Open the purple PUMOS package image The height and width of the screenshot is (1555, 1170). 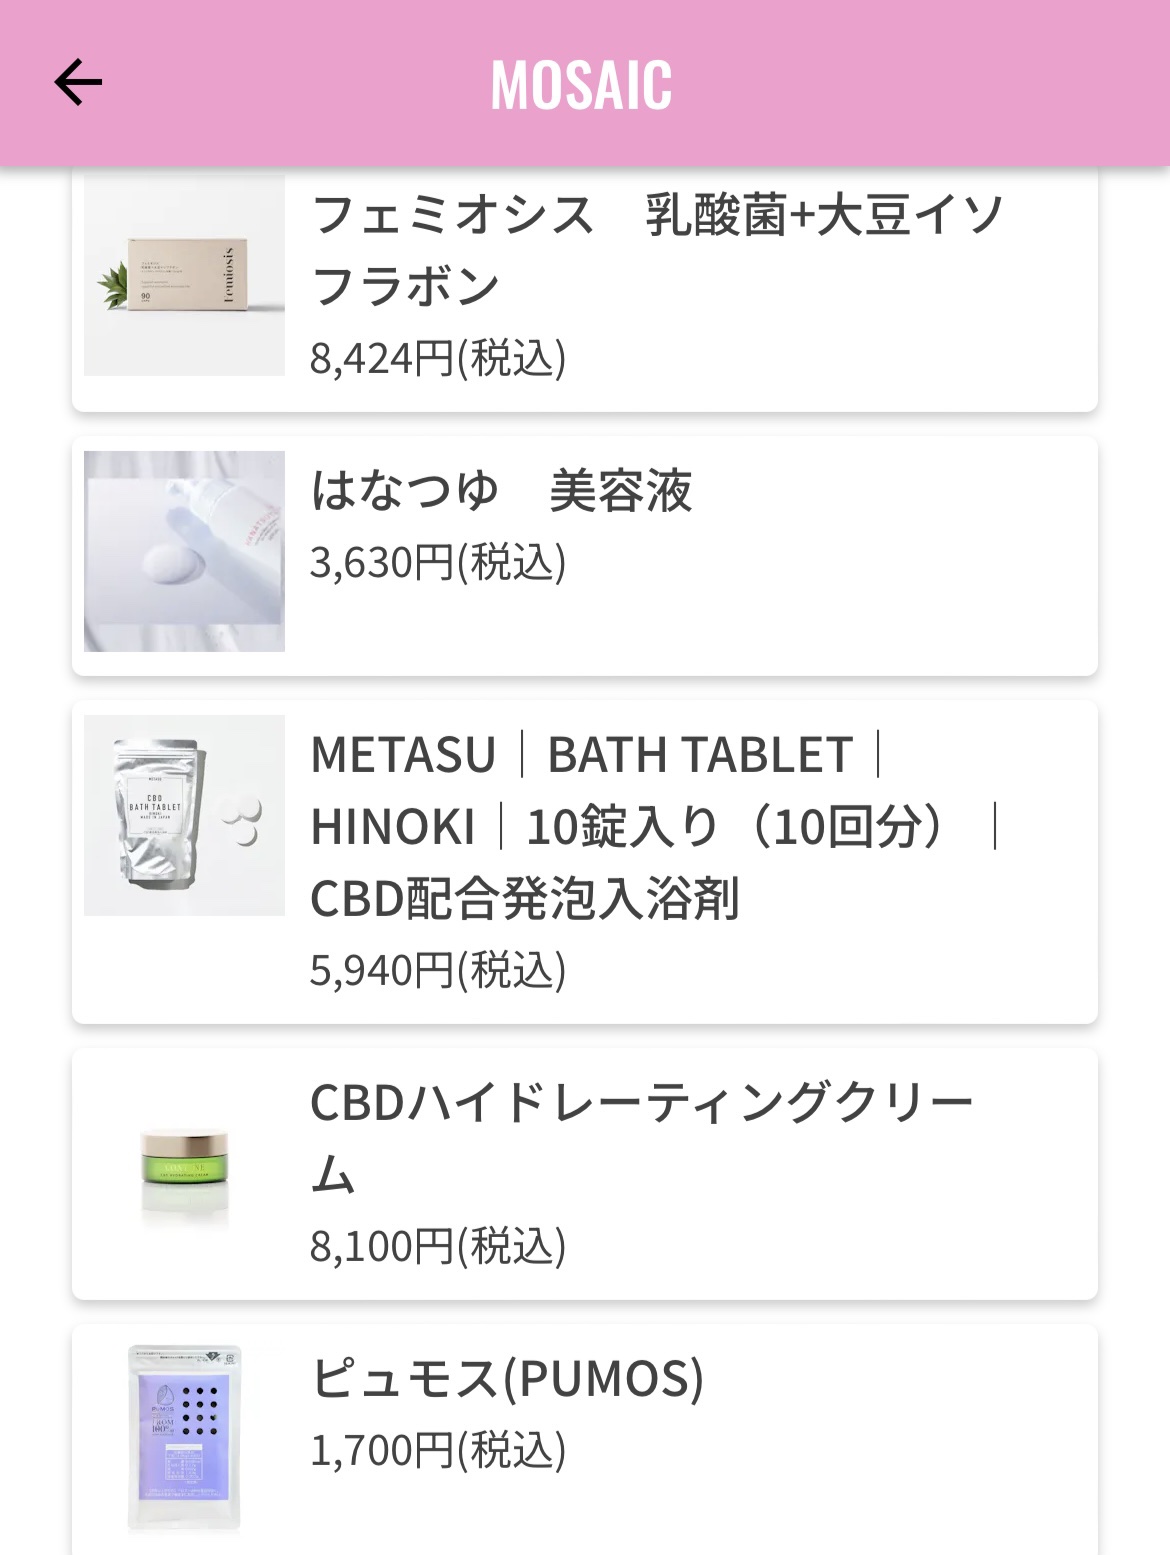click(184, 1440)
